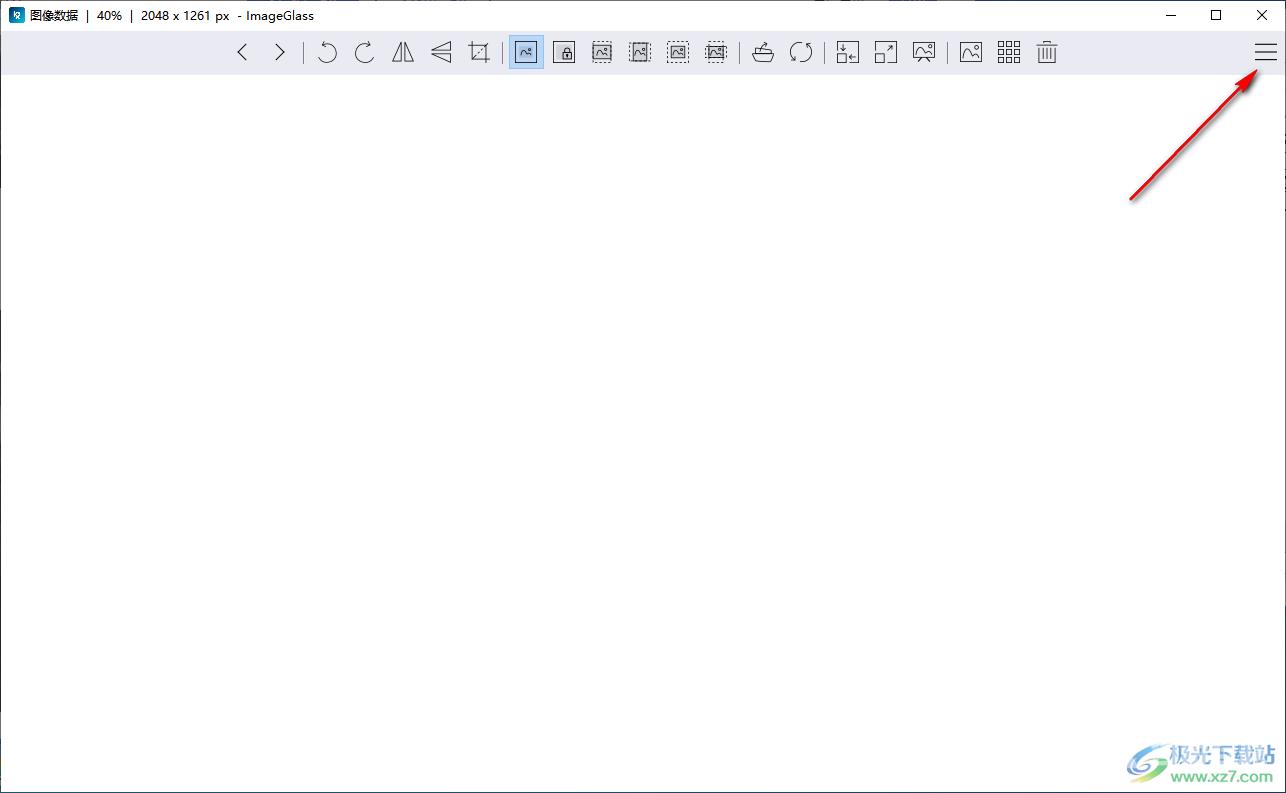
Task: Toggle window fit mode
Action: (x=848, y=53)
